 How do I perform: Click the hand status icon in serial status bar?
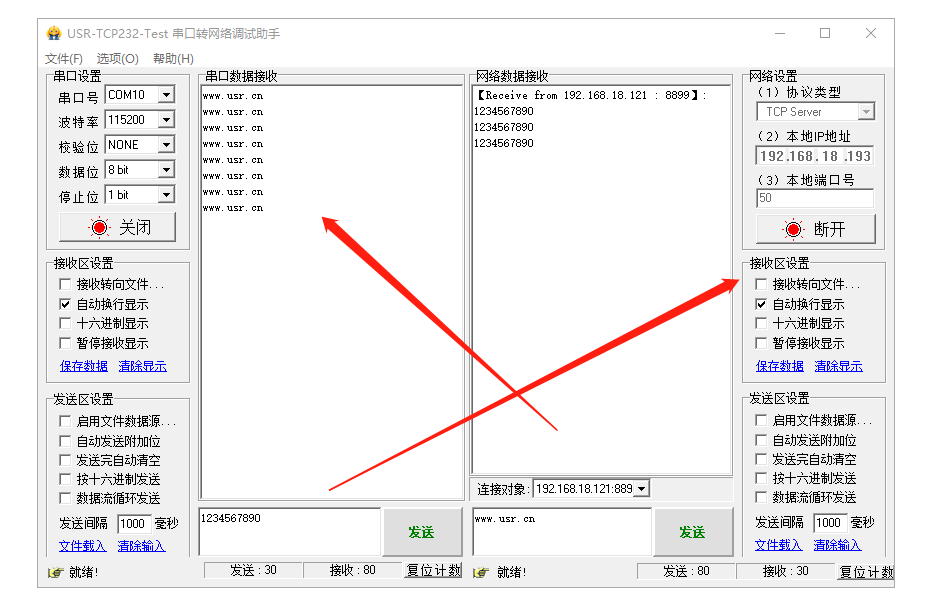coord(55,573)
